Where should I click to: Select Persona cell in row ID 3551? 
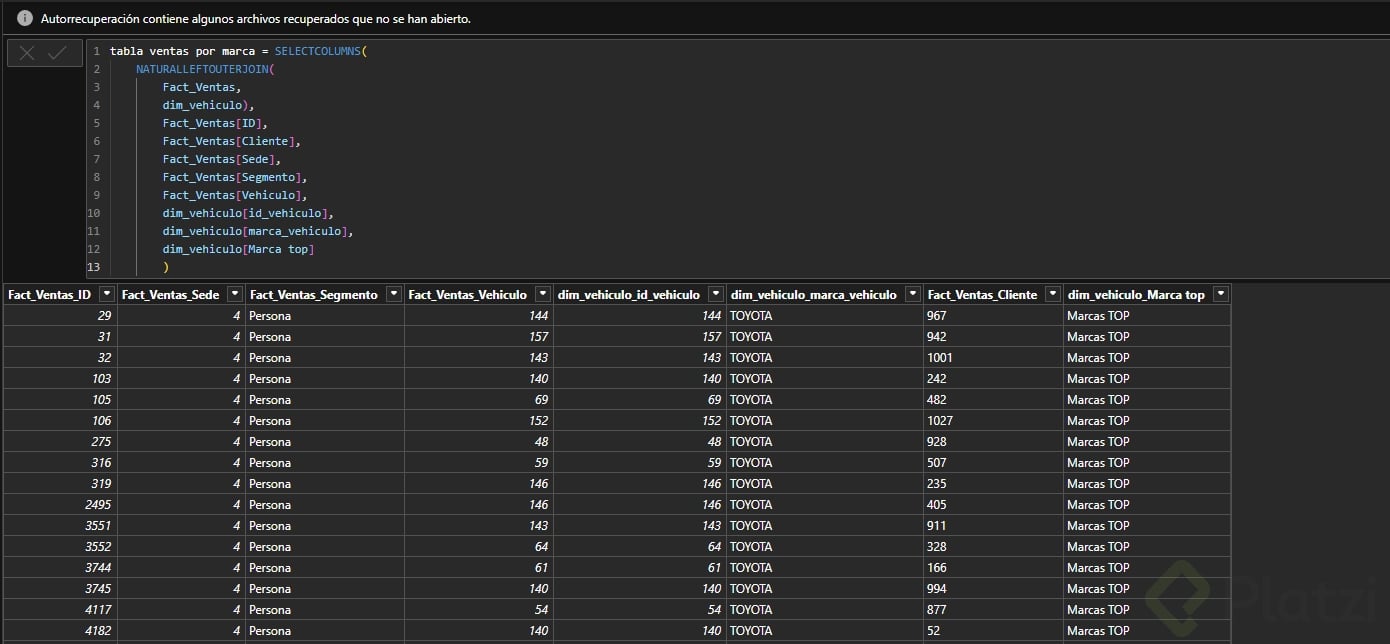coord(325,525)
